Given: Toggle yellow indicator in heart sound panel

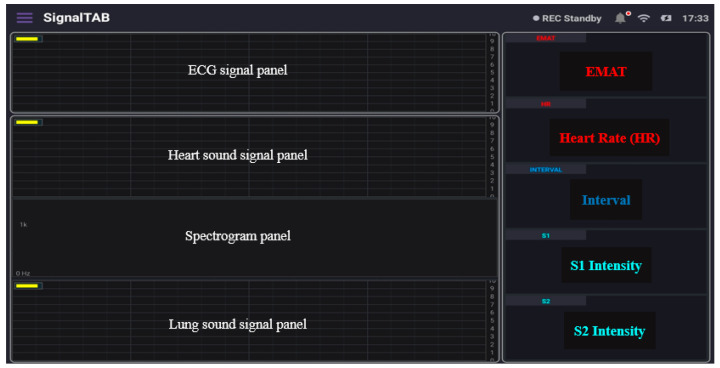Looking at the screenshot, I should (27, 122).
